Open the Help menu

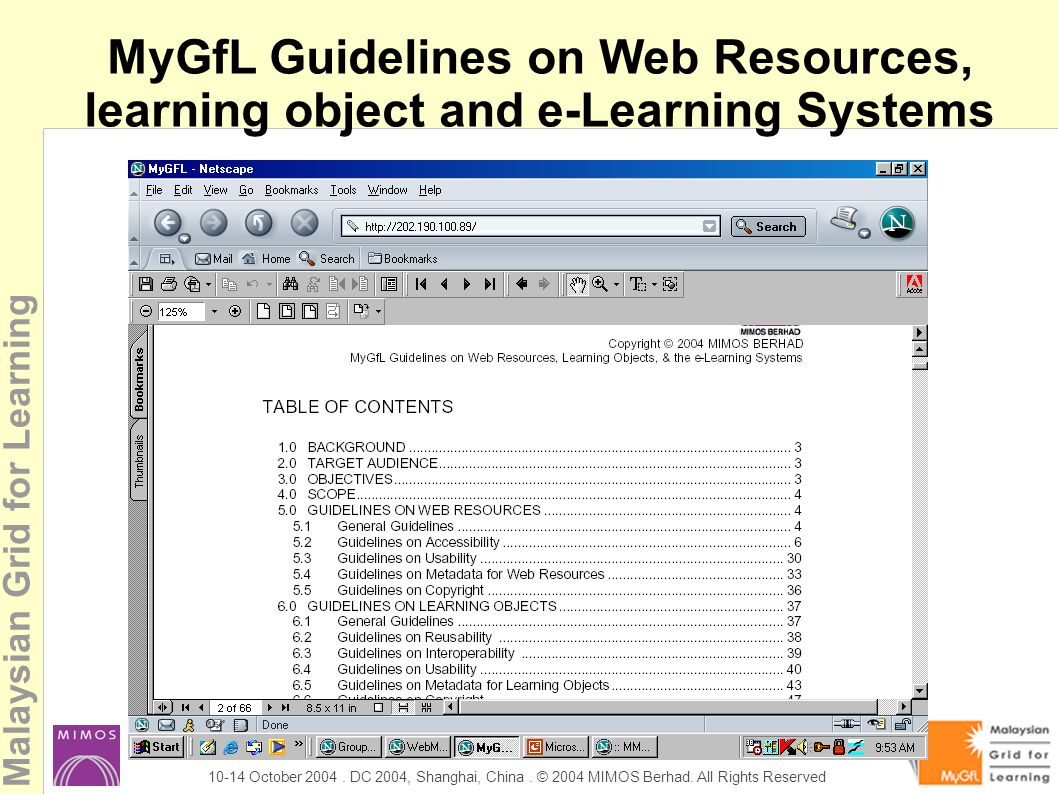pyautogui.click(x=430, y=190)
